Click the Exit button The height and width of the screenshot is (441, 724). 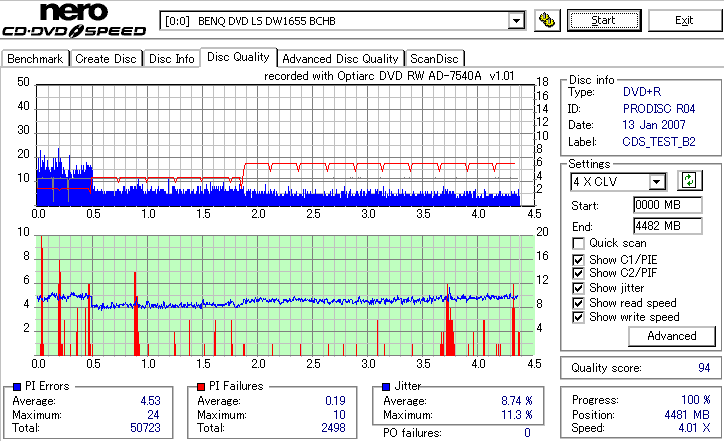[x=684, y=20]
